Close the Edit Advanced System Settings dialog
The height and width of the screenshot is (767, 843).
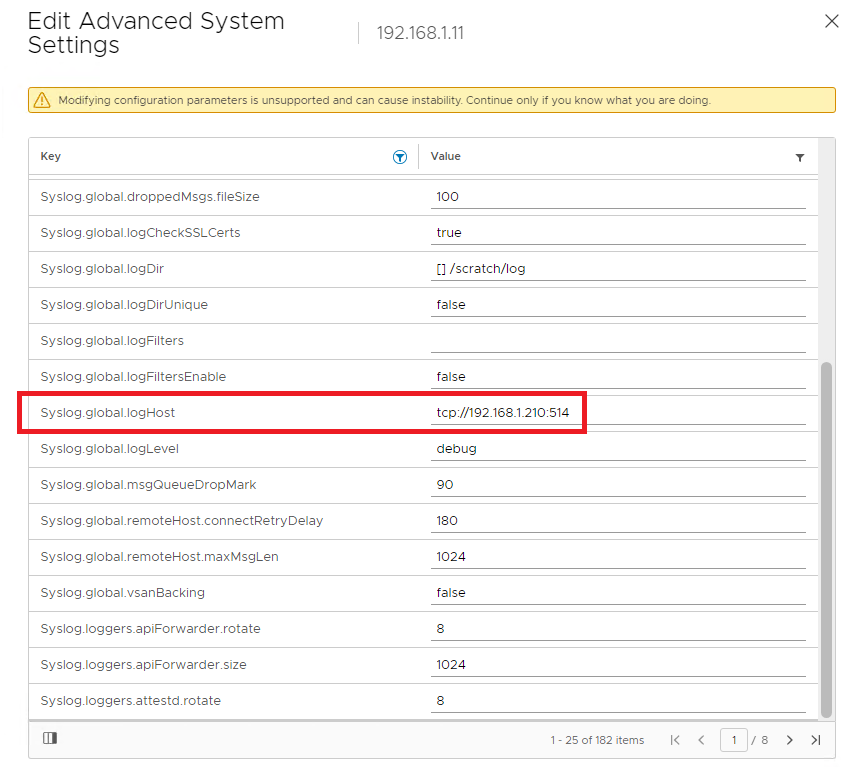click(831, 21)
